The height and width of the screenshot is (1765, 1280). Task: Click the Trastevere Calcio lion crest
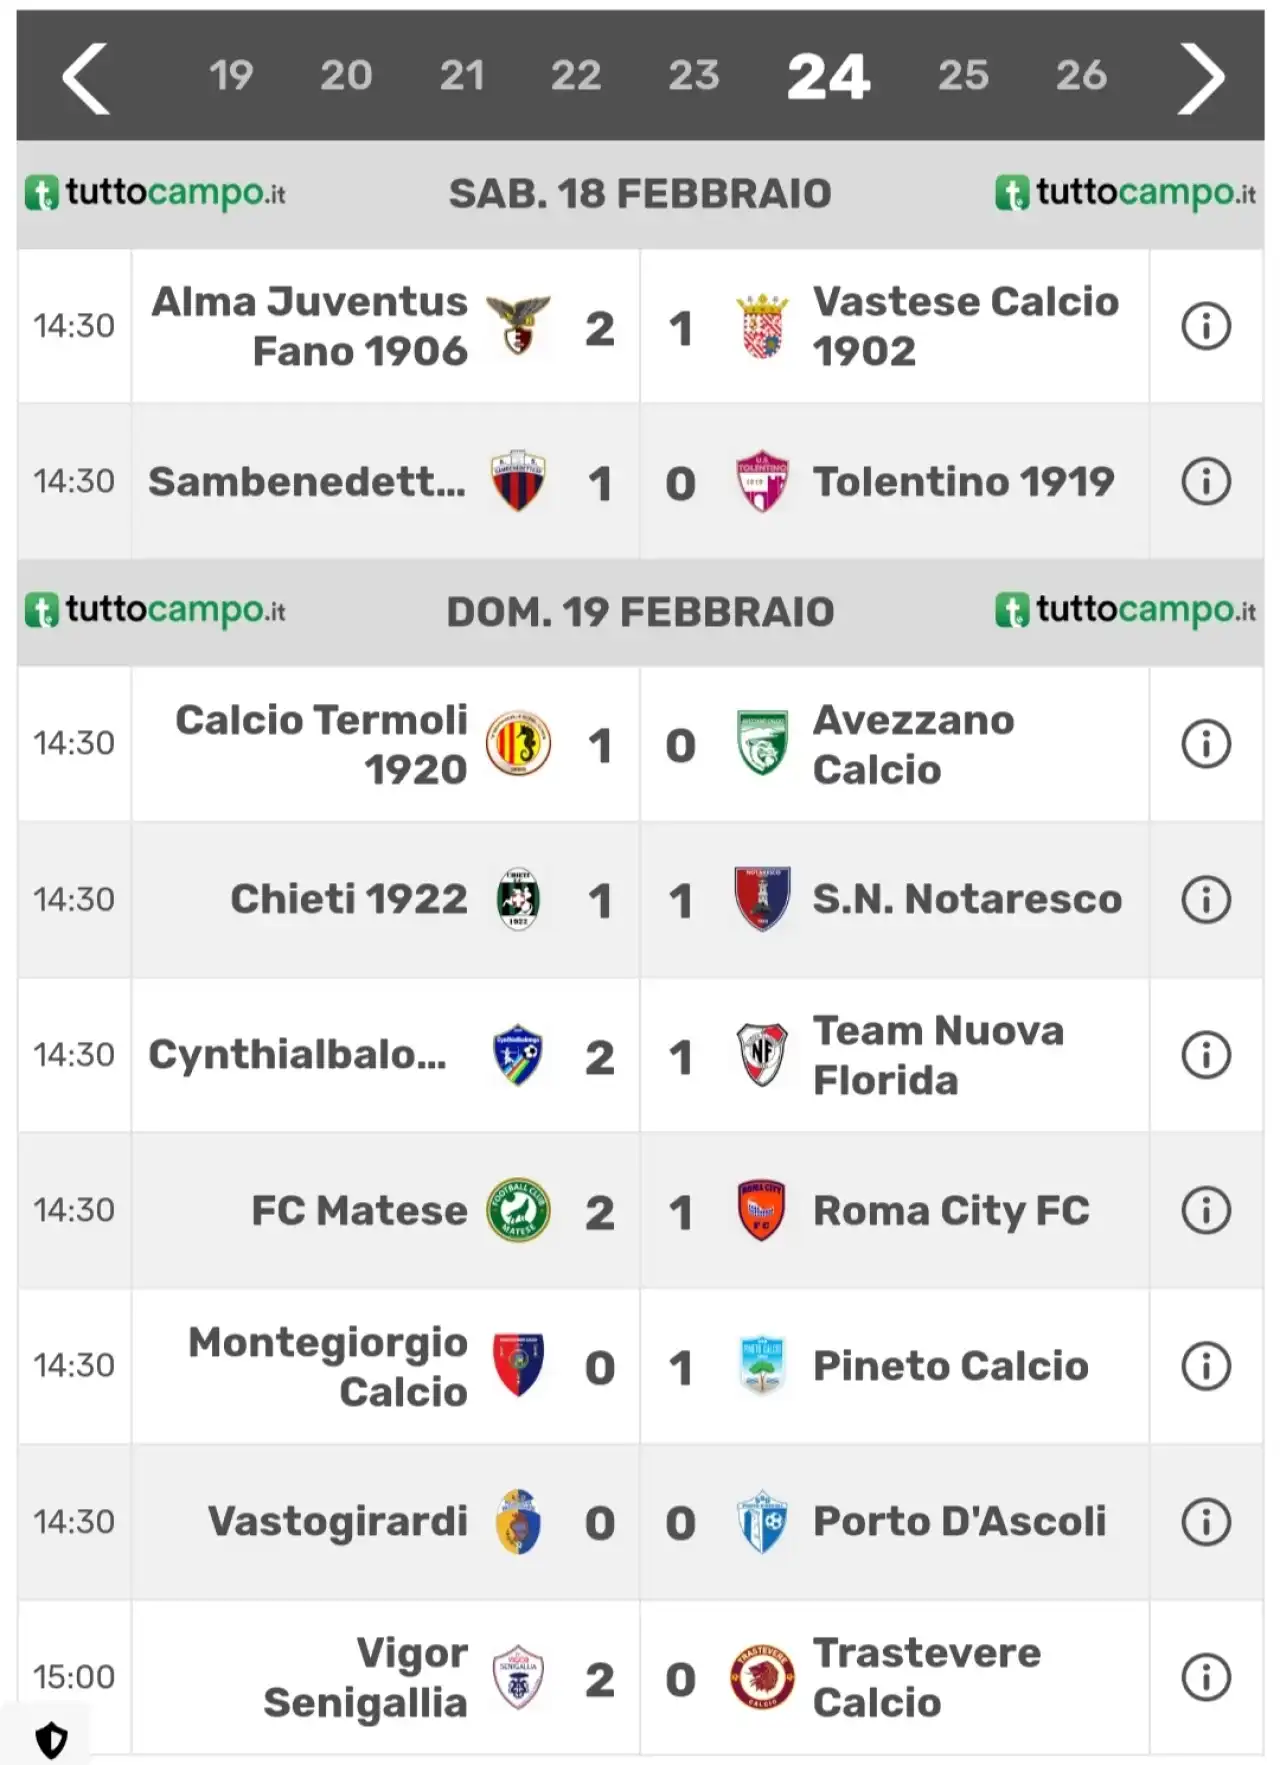pyautogui.click(x=762, y=1677)
